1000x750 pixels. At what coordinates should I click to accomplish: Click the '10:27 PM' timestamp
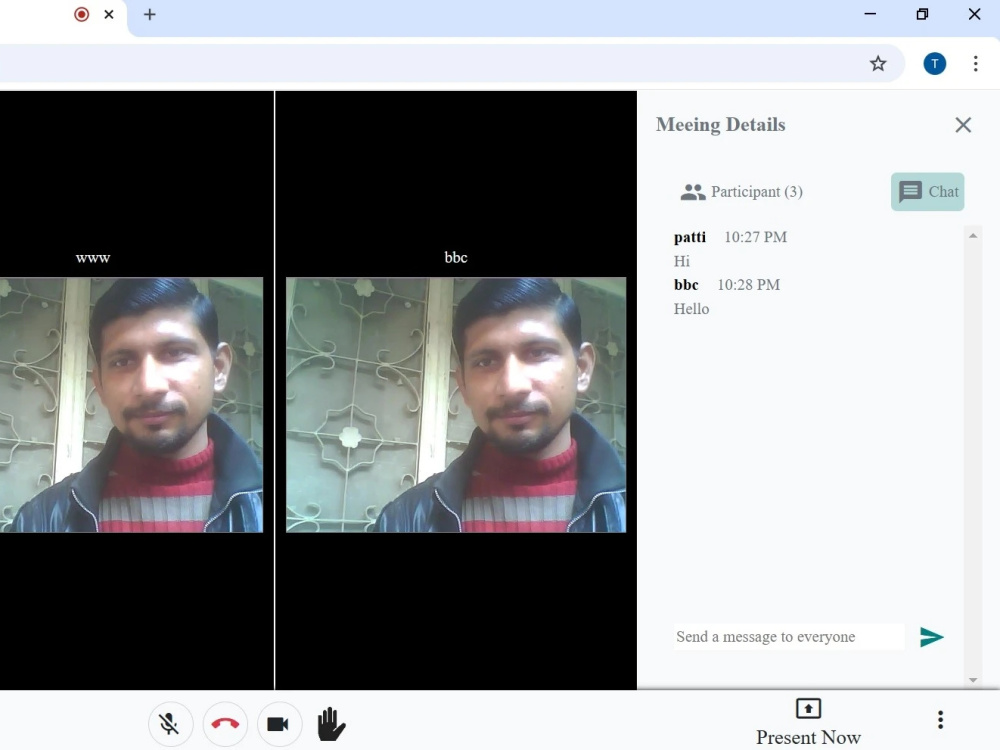pyautogui.click(x=756, y=237)
